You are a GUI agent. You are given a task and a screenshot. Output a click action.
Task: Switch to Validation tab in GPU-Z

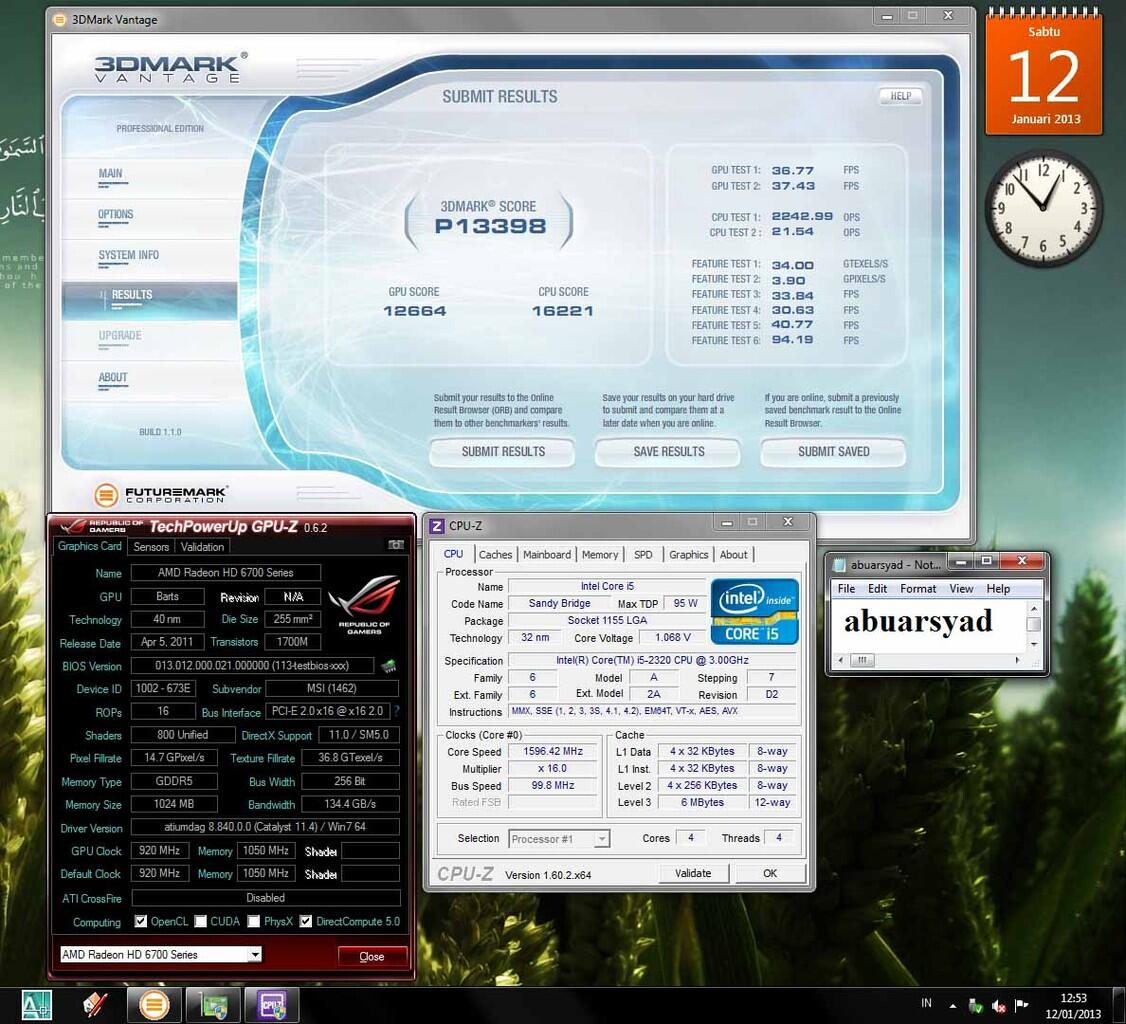(x=203, y=546)
